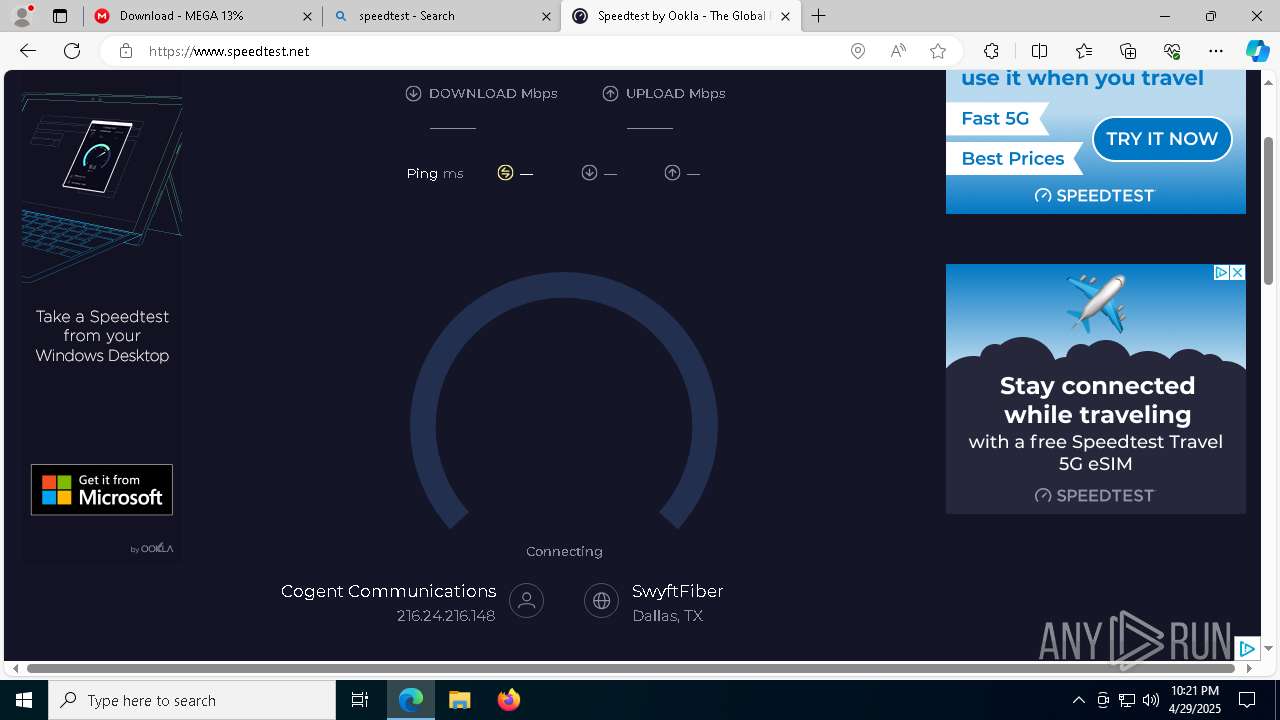Click Get it from Microsoft badge

102,490
